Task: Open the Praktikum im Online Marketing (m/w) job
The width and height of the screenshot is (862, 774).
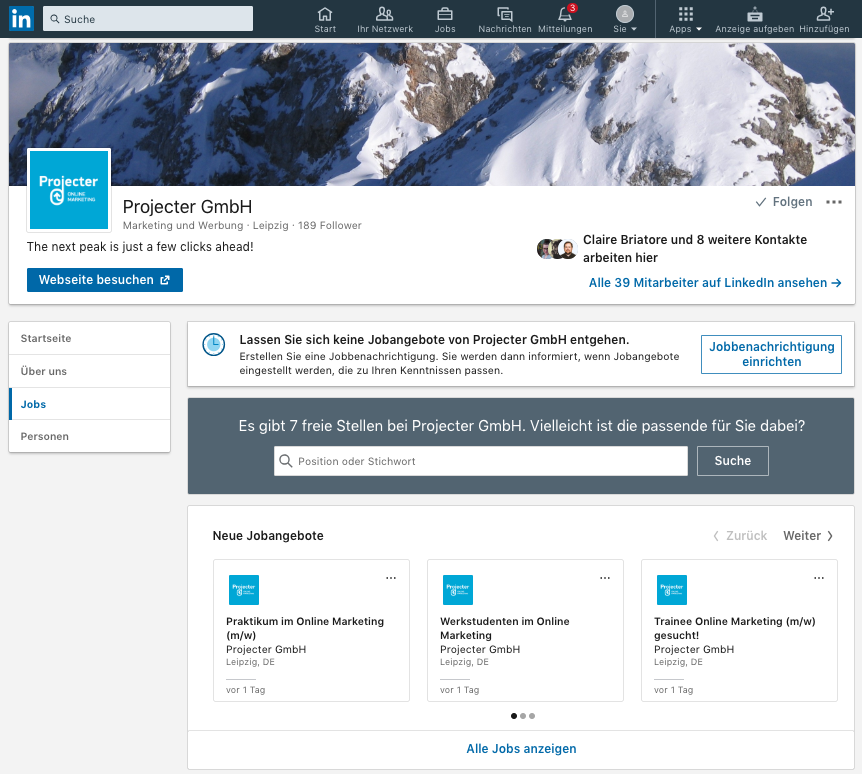Action: pos(305,628)
